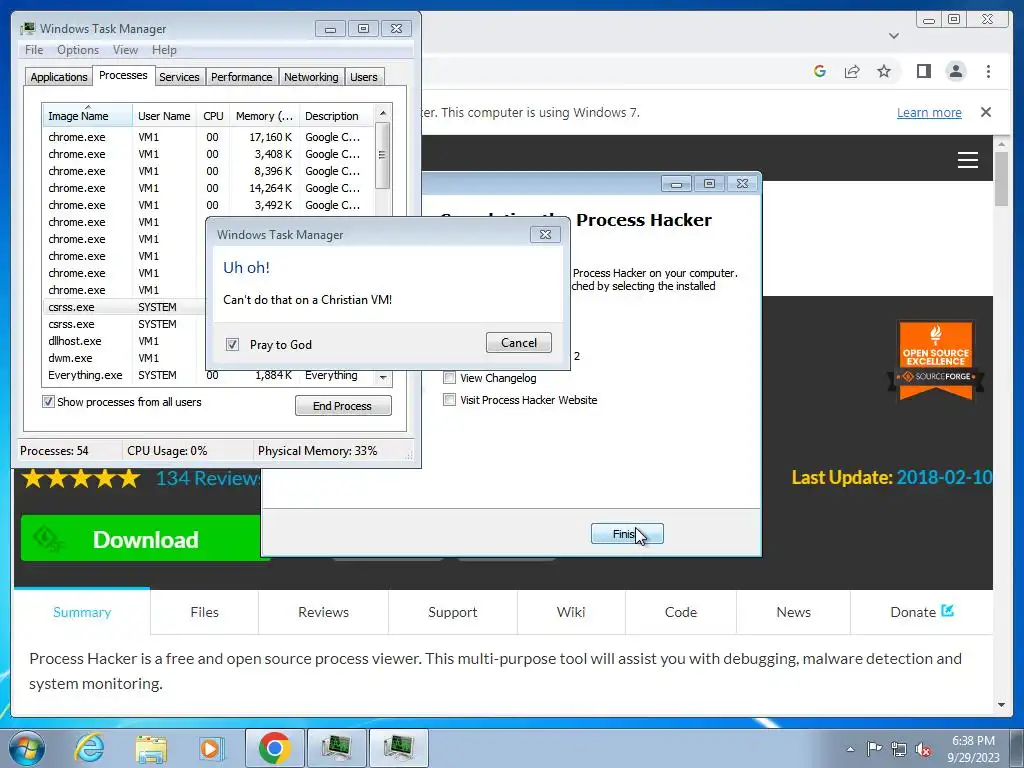1024x768 pixels.
Task: Show hidden tray icons arrow
Action: click(x=850, y=749)
